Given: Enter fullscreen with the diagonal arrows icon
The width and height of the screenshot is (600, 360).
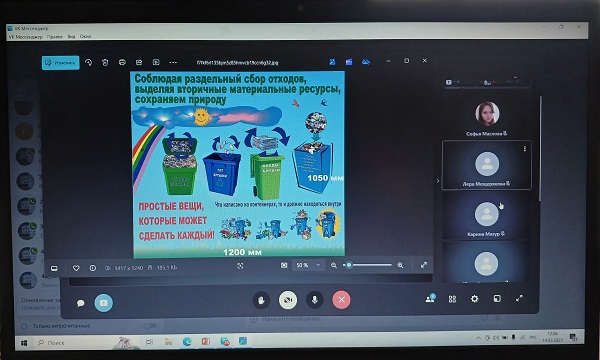Looking at the screenshot, I should pos(424,265).
